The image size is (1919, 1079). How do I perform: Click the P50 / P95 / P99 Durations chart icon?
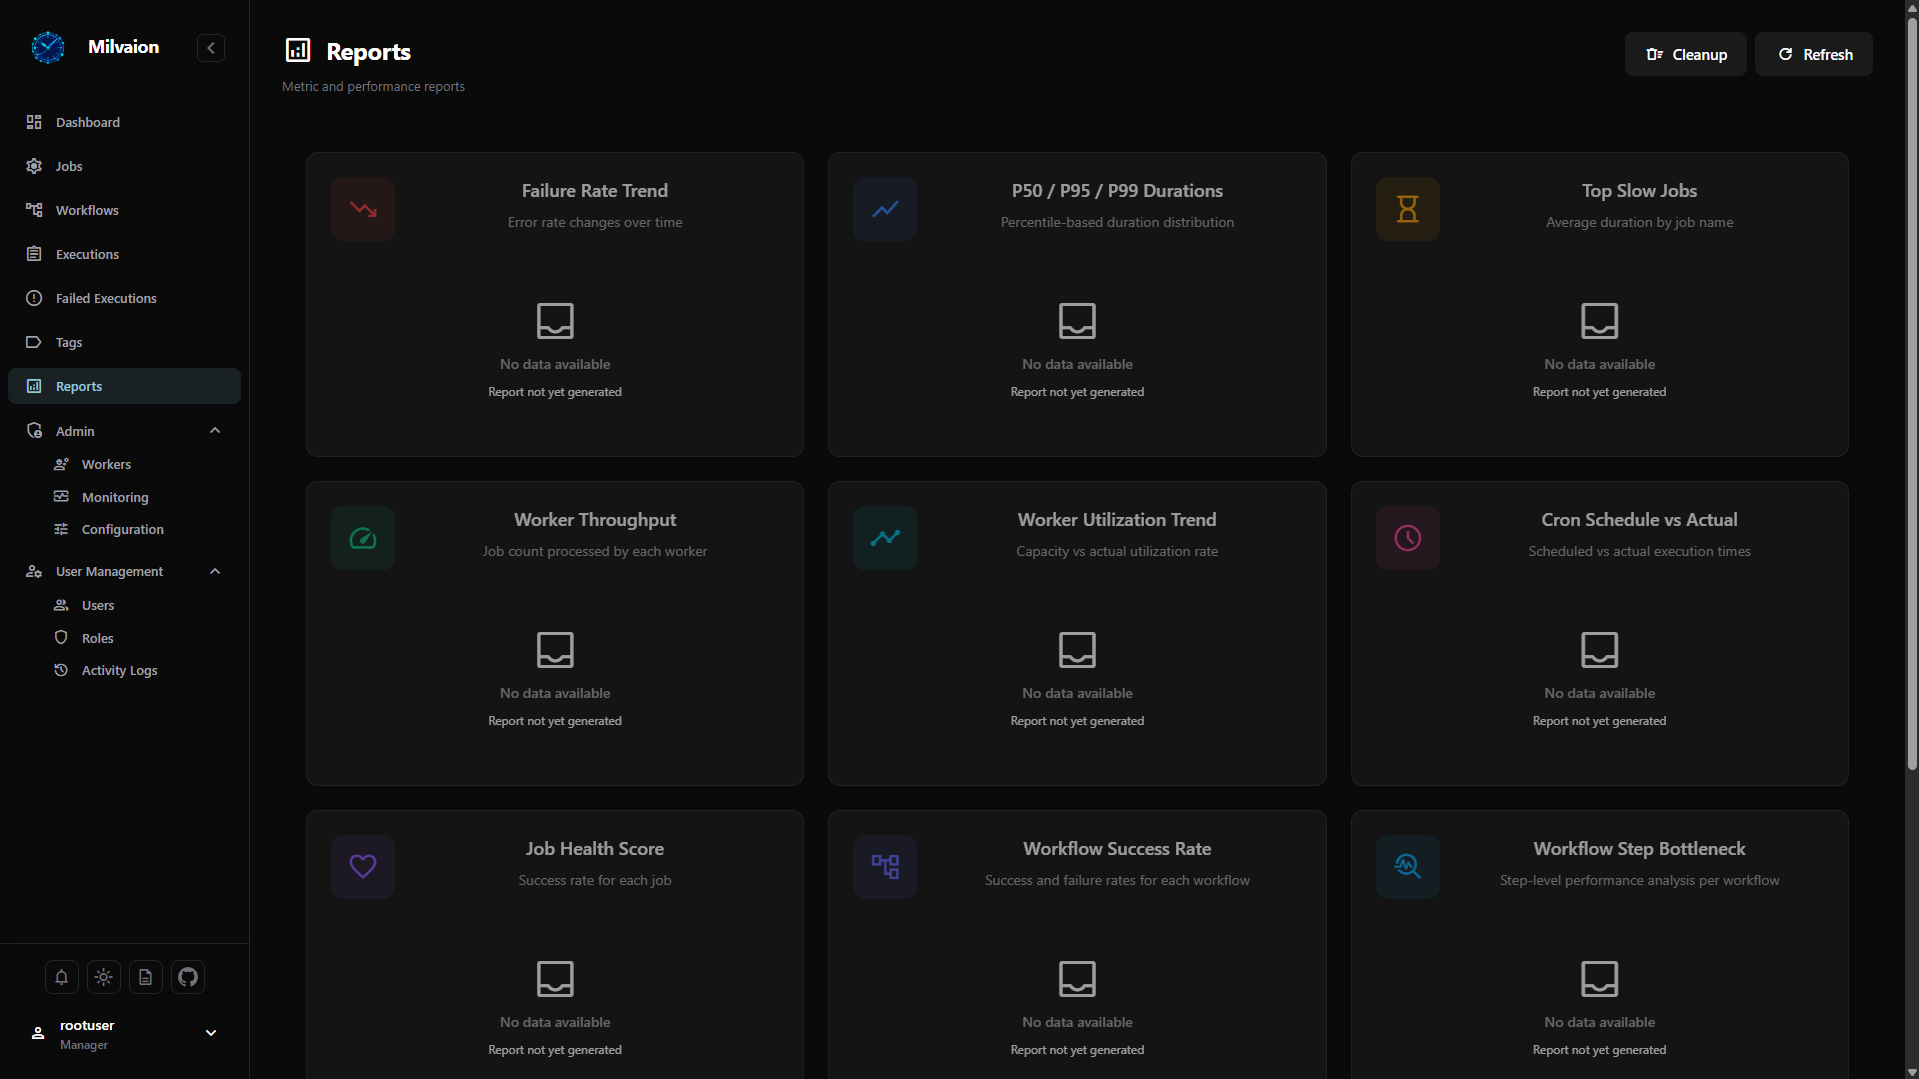click(885, 209)
